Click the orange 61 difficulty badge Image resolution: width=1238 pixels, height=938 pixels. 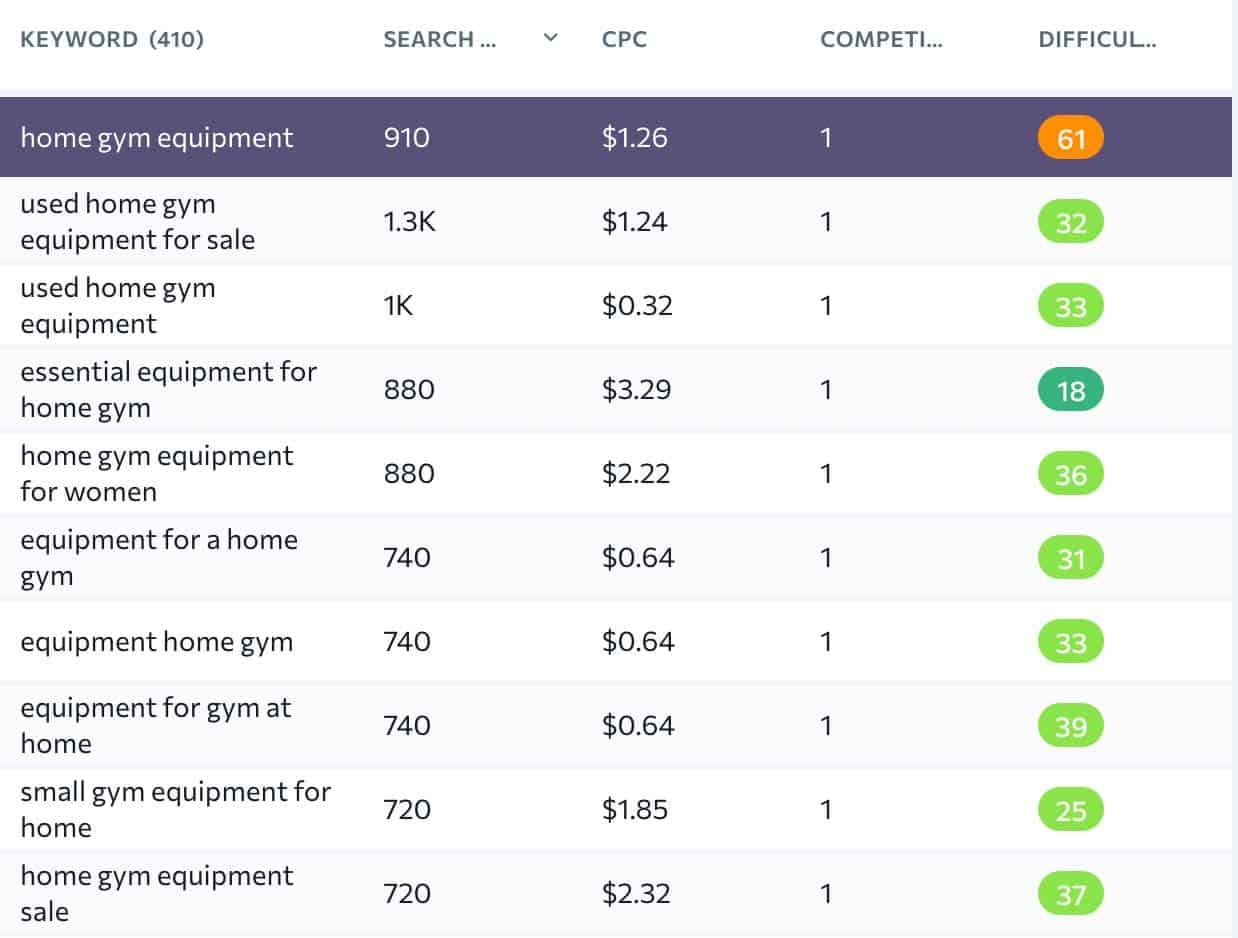coord(1070,139)
